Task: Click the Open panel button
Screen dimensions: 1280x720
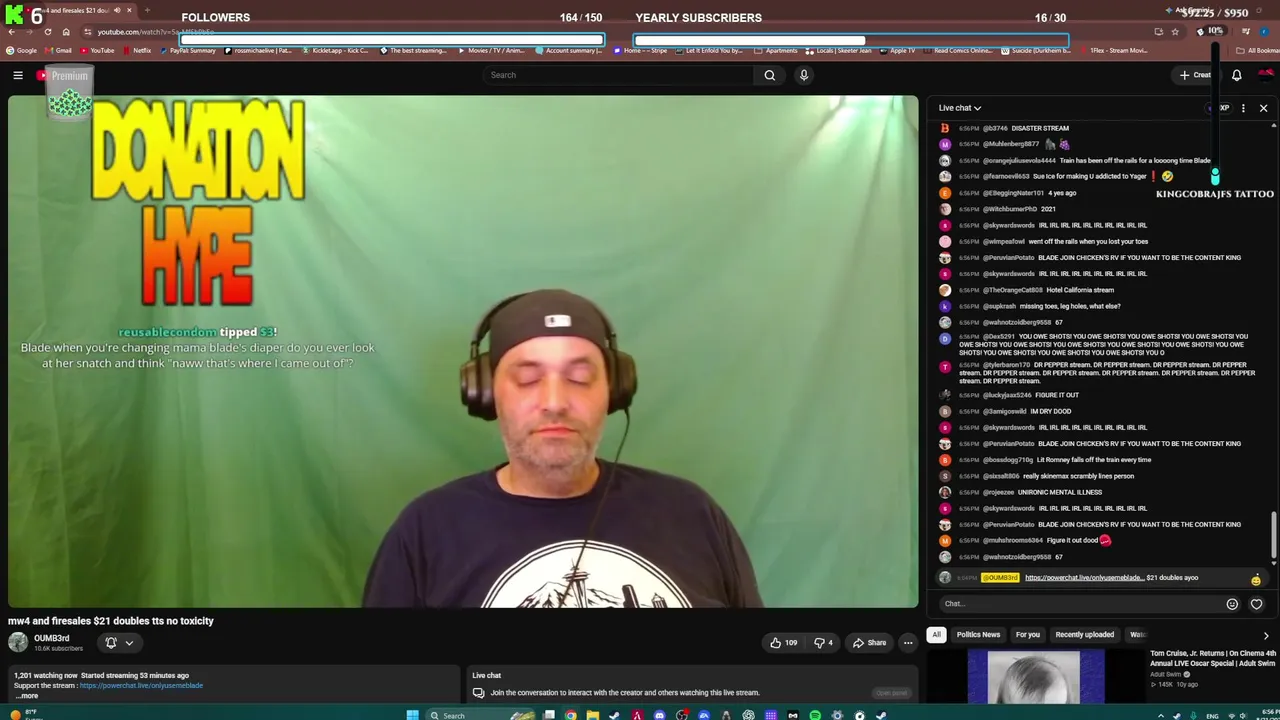Action: 891,693
